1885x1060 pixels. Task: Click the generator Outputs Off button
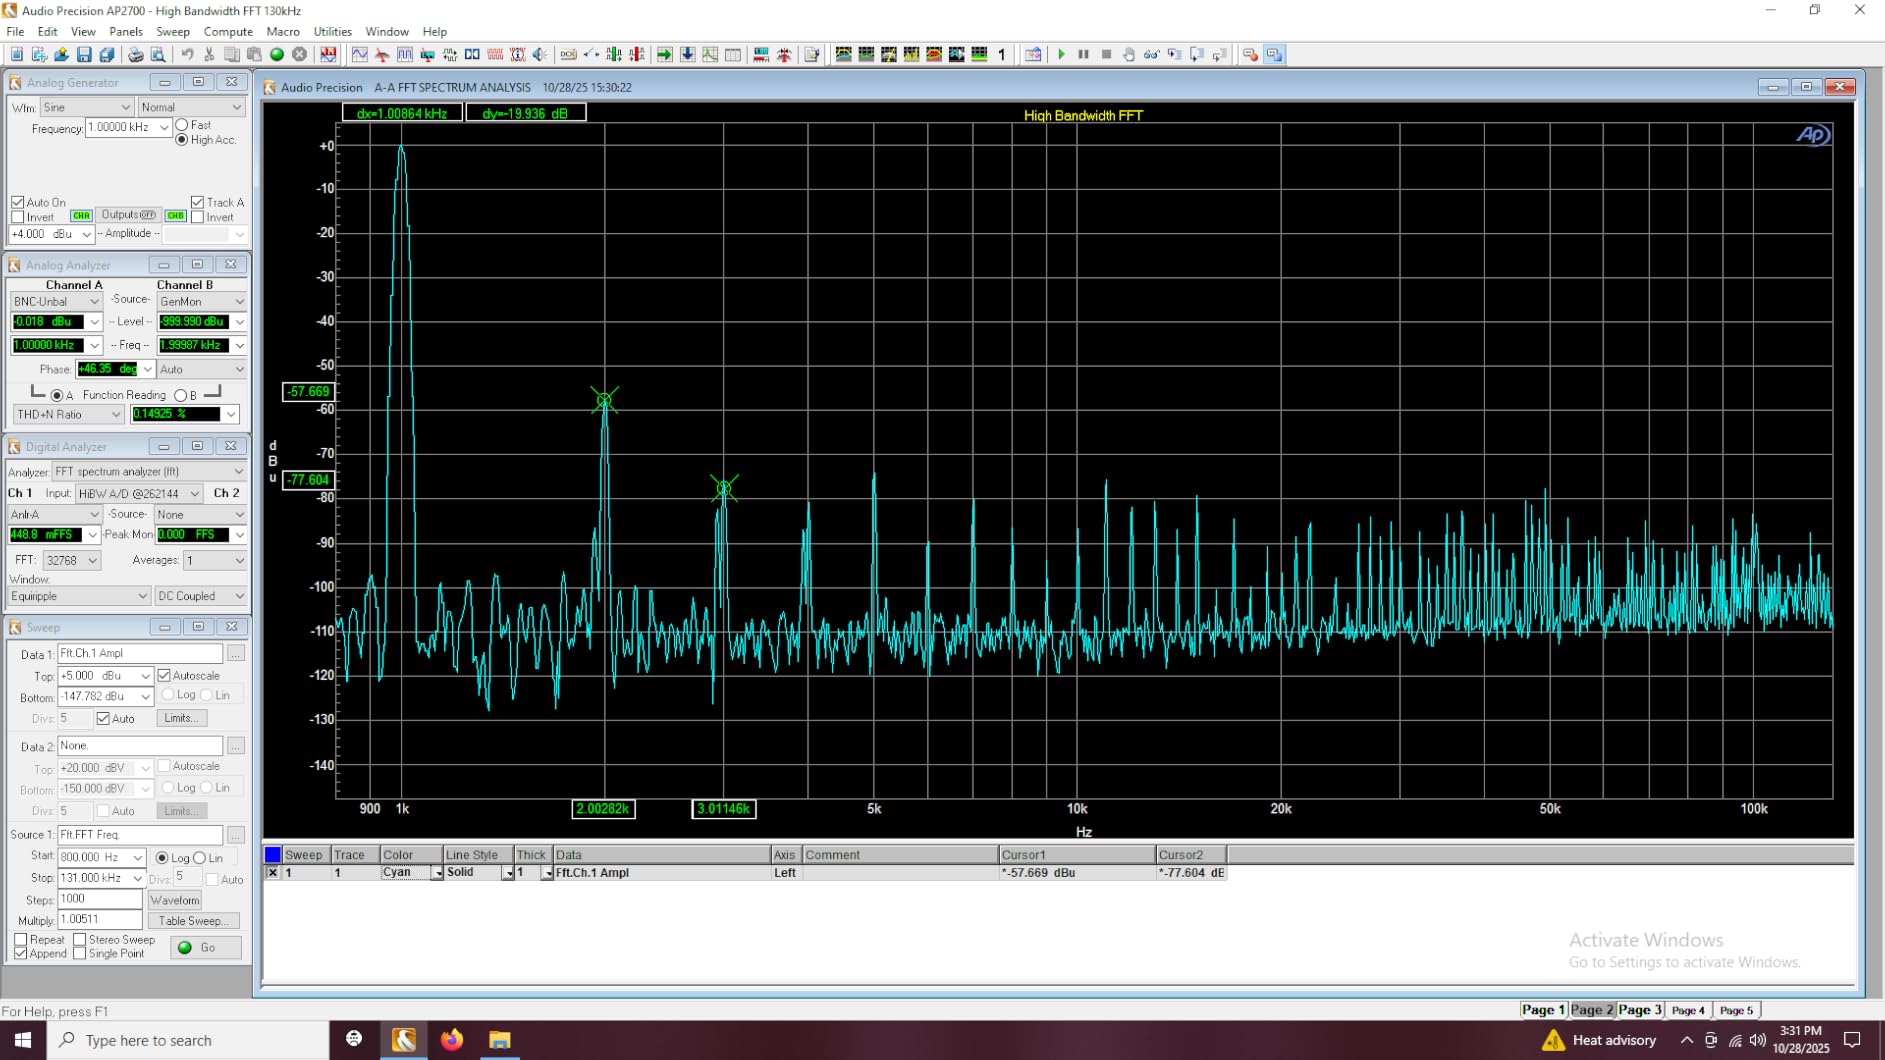point(129,215)
